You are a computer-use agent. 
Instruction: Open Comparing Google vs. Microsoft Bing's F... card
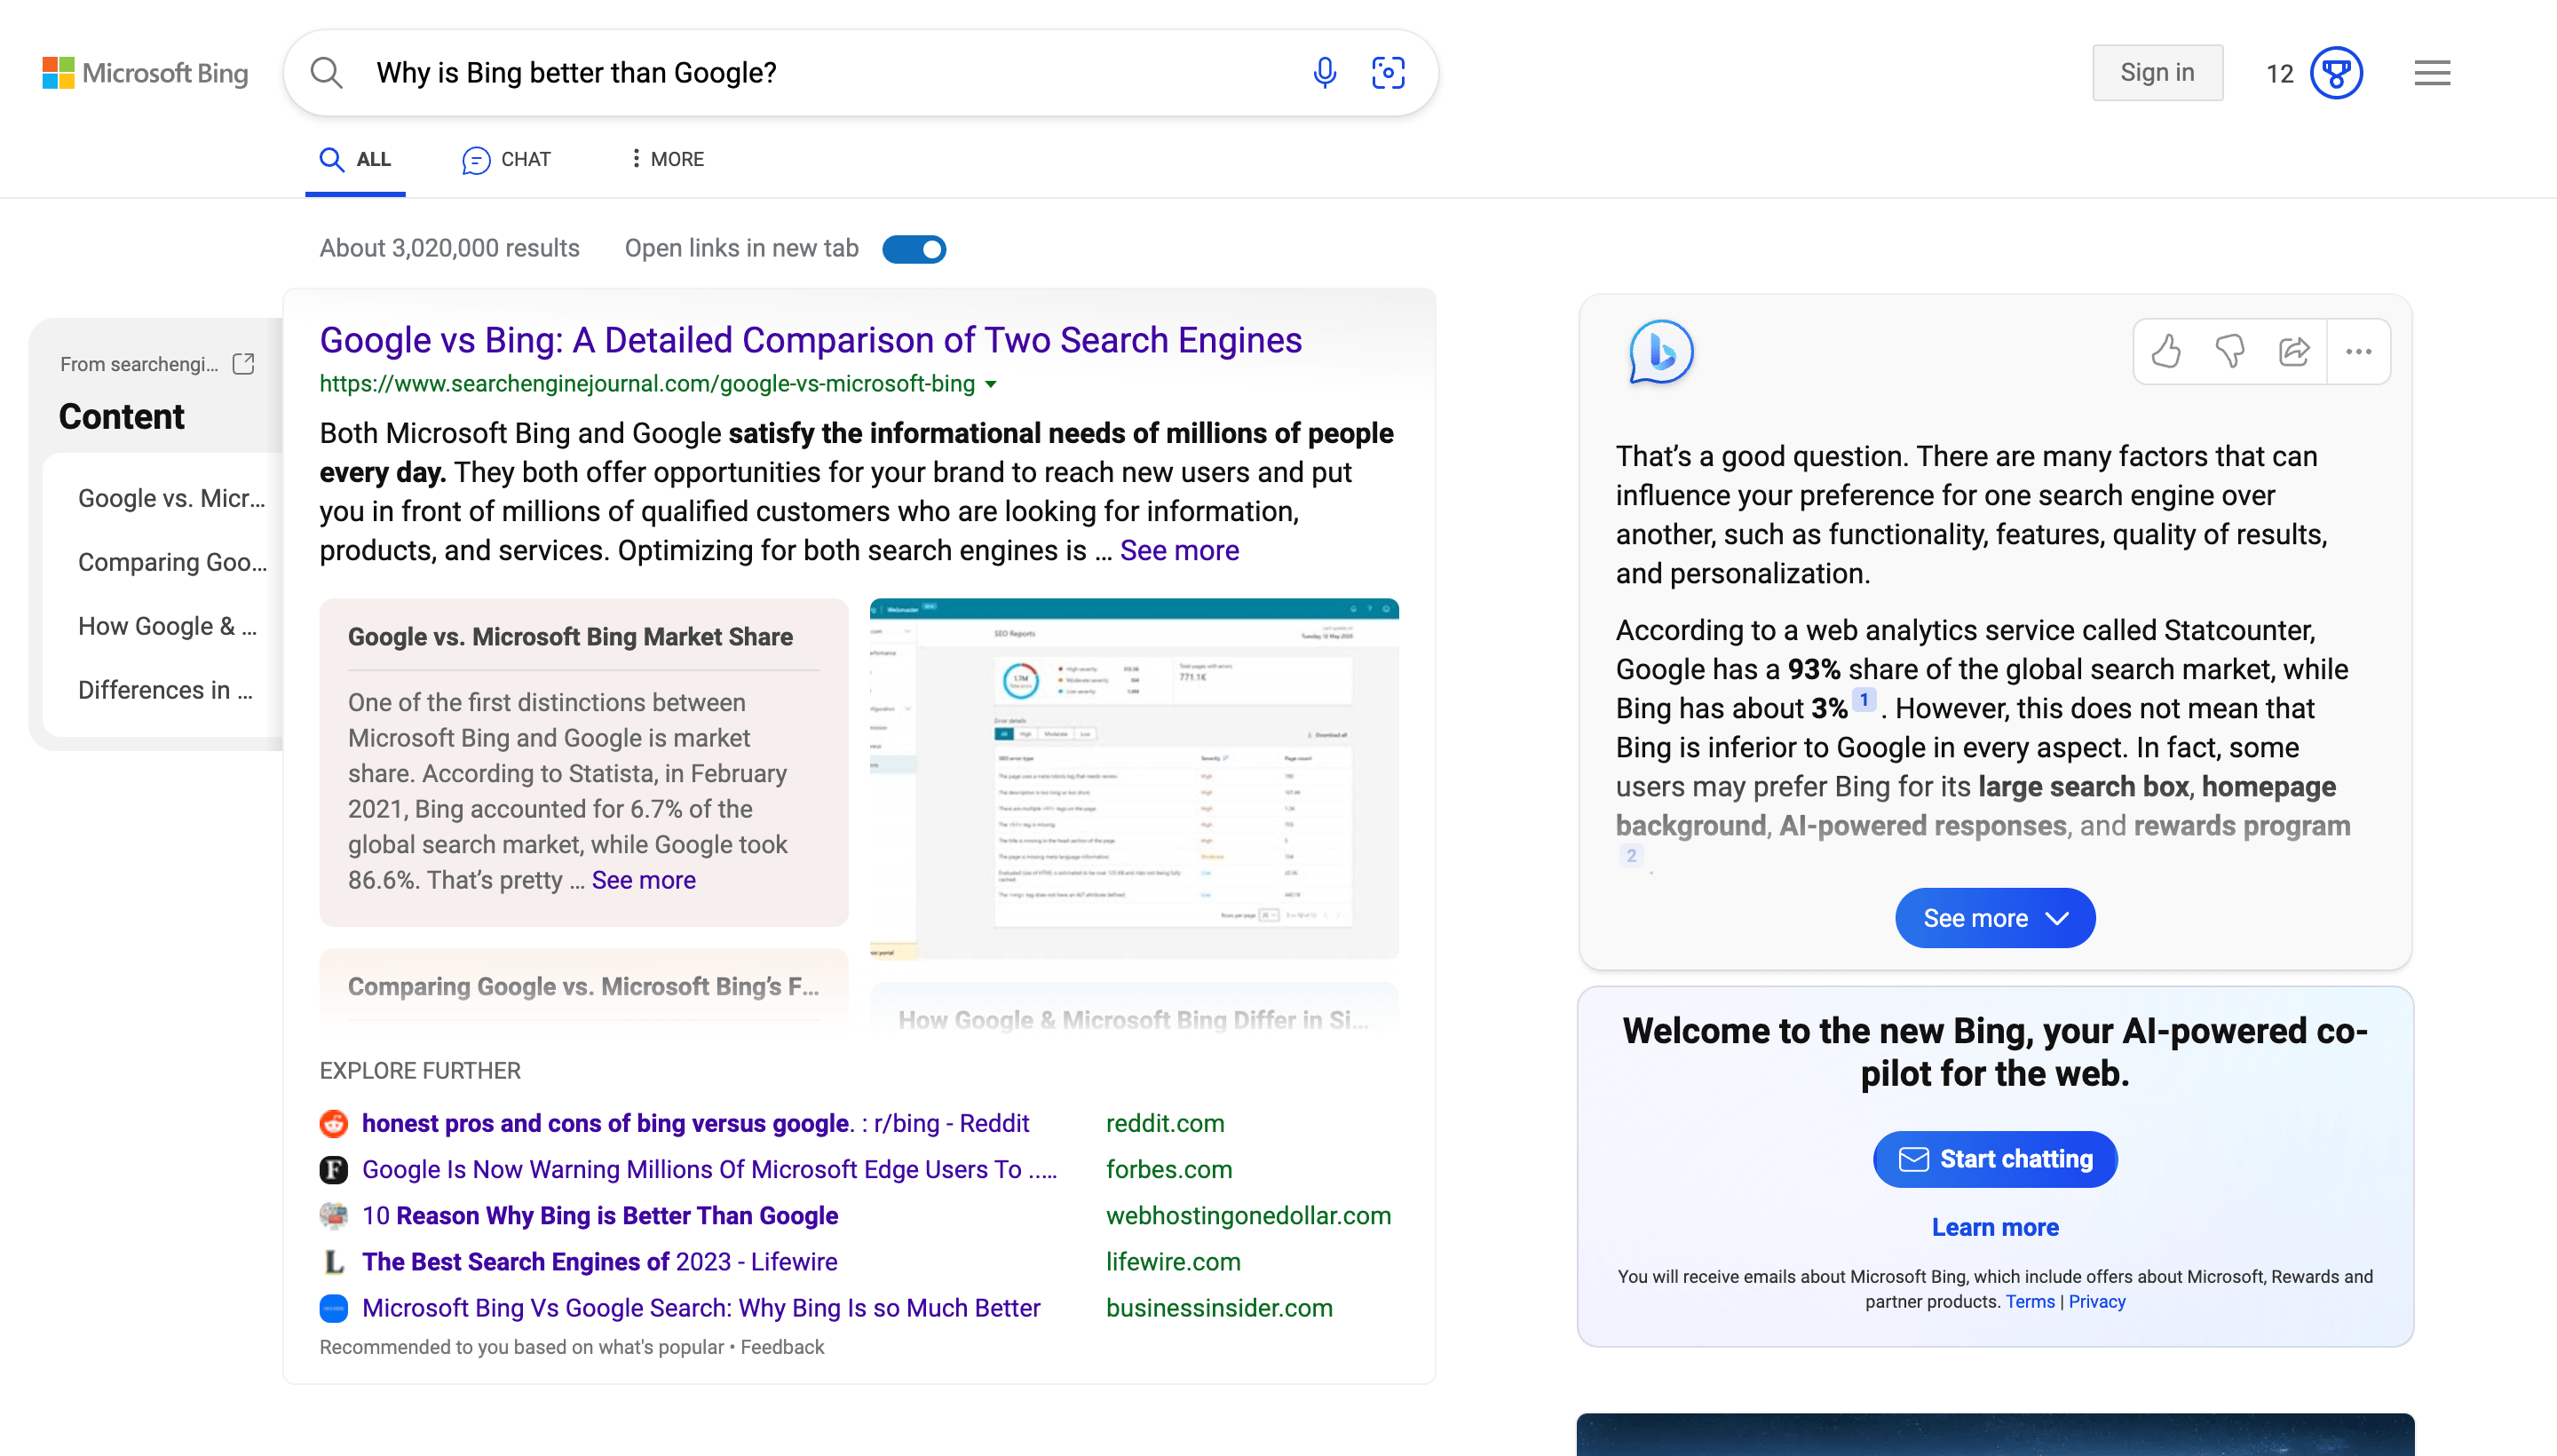584,987
